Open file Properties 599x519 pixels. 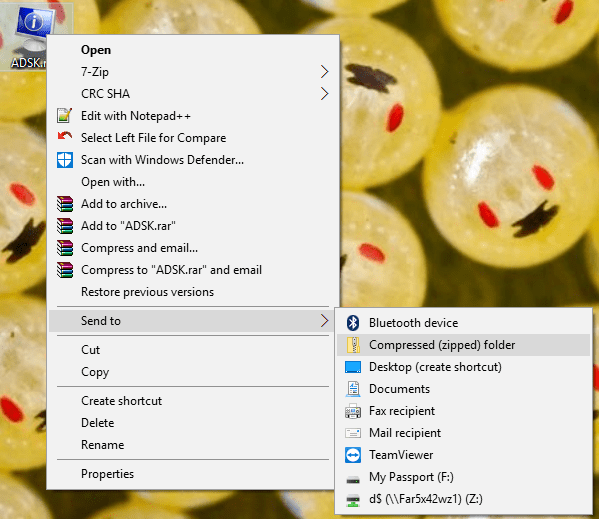193,474
